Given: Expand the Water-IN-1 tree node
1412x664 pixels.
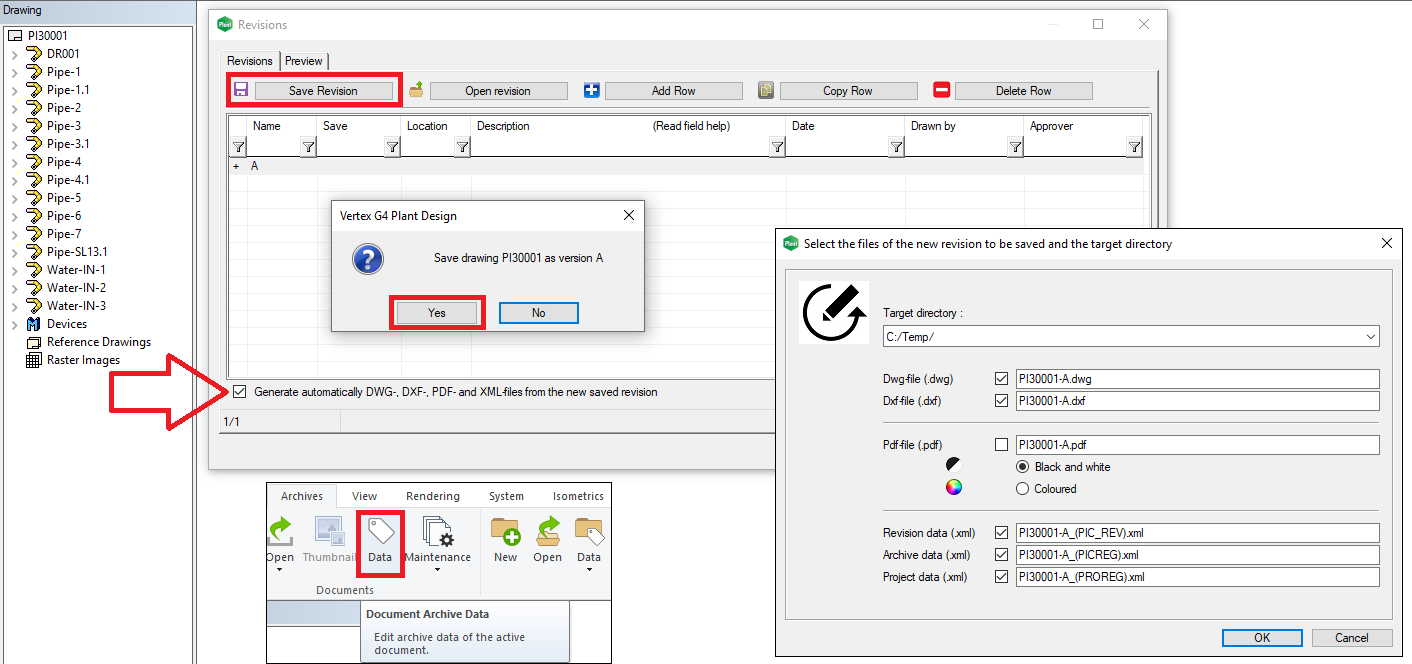Looking at the screenshot, I should tap(14, 270).
